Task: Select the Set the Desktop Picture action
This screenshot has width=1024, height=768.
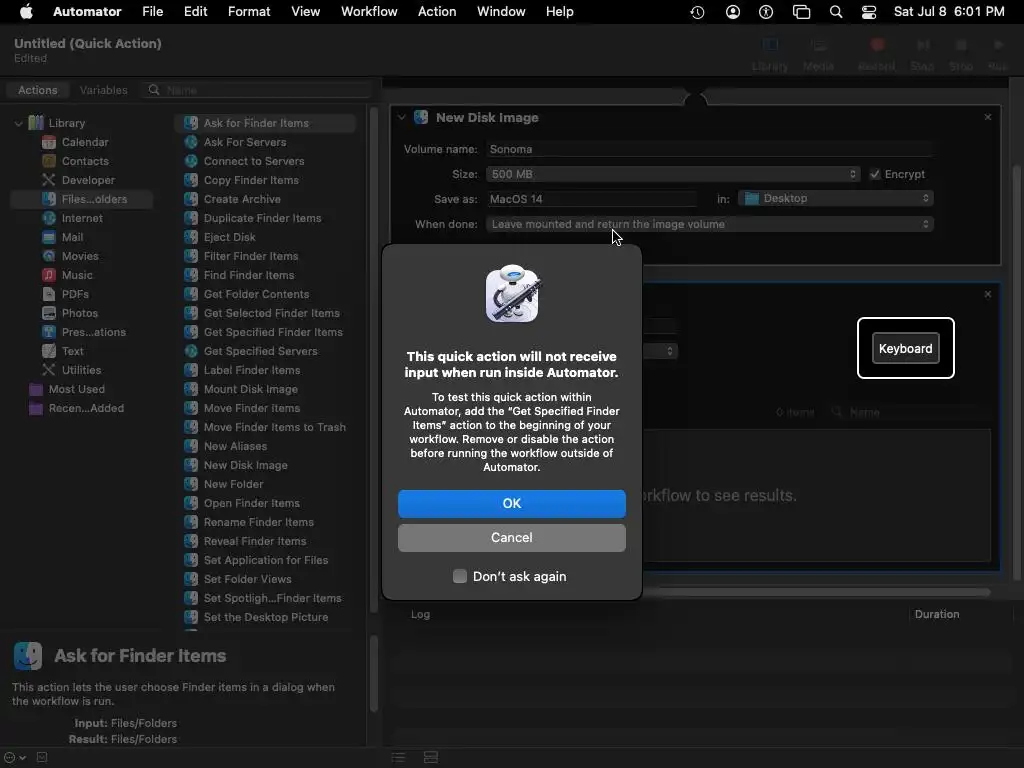Action: click(x=265, y=616)
